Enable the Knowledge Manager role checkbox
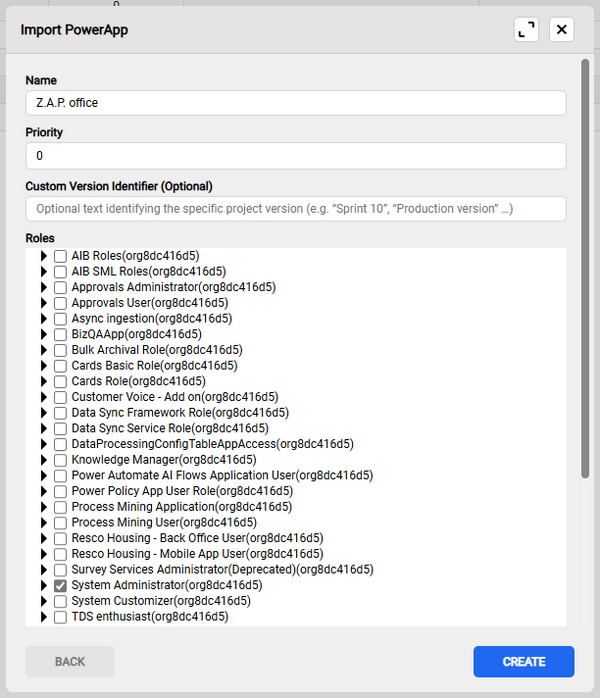The height and width of the screenshot is (698, 600). (61, 460)
